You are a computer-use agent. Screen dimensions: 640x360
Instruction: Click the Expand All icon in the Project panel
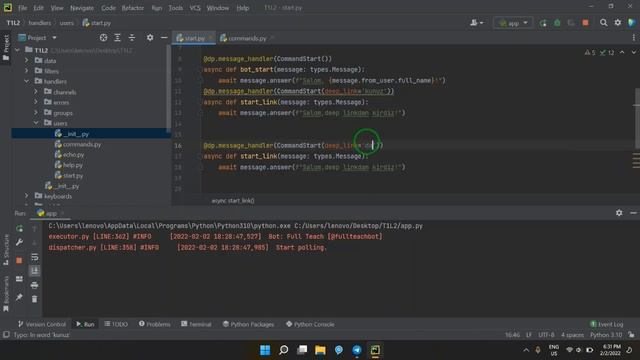[118, 38]
